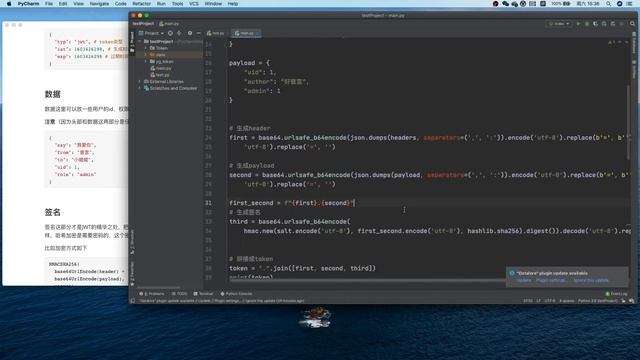This screenshot has width=640, height=360.
Task: Click the green Run button in toolbar
Action: click(578, 24)
